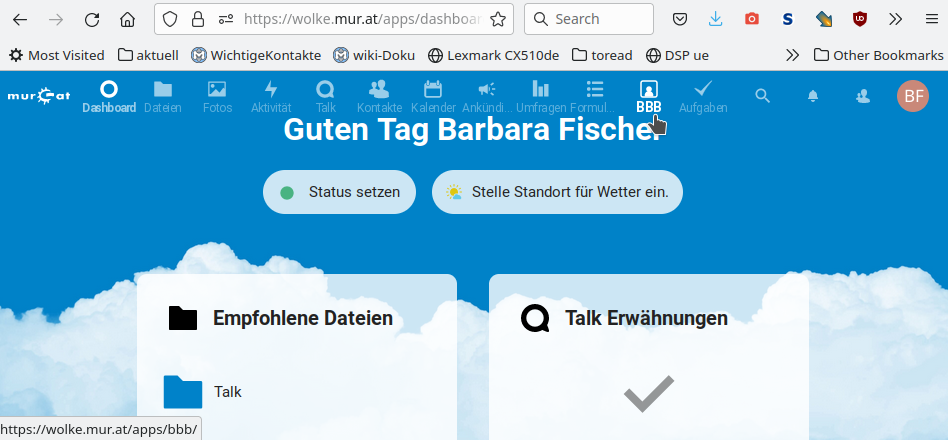948x440 pixels.
Task: Open the user menu via BF avatar
Action: pyautogui.click(x=912, y=96)
